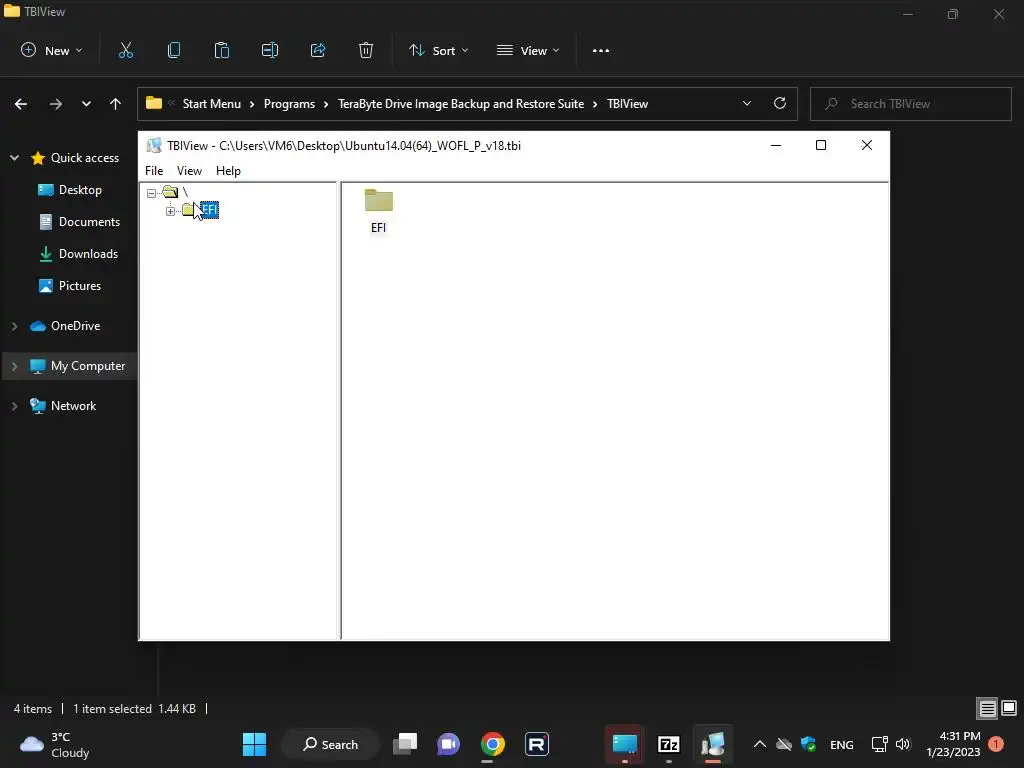Go back in File Explorer
Screen dimensions: 1024x768
pos(21,104)
